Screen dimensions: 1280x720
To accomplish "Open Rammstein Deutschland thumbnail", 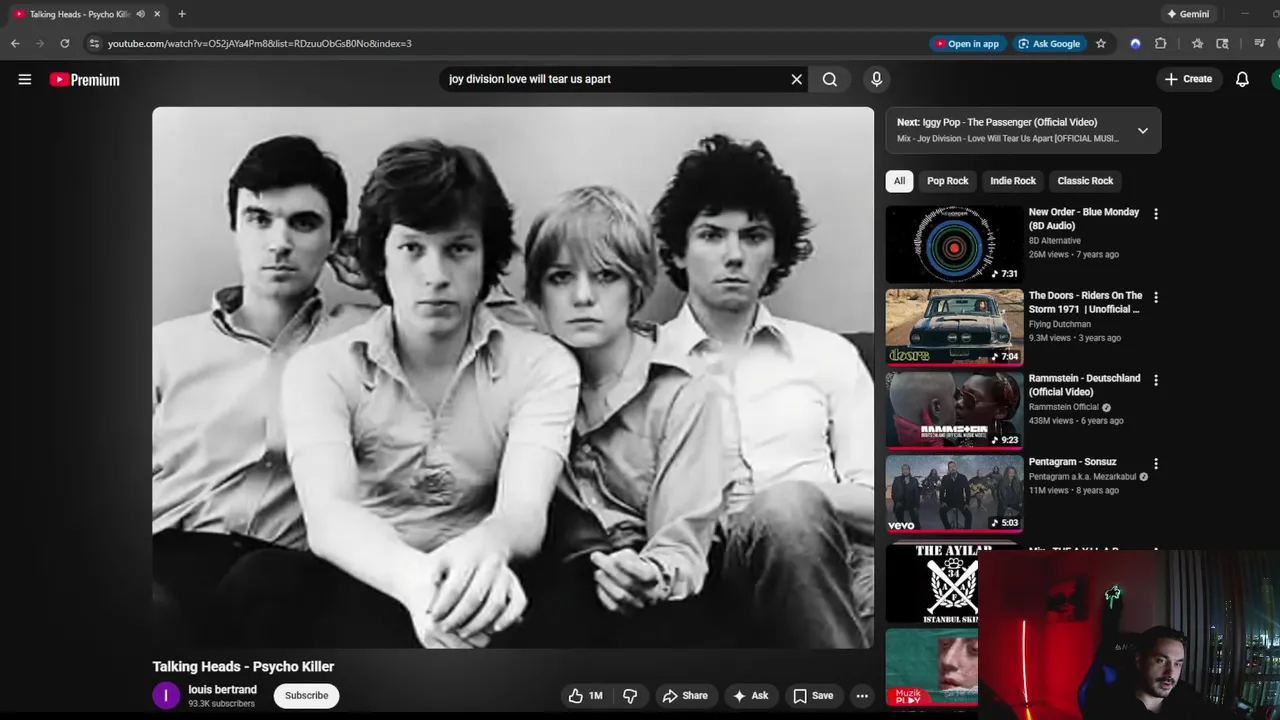I will (x=954, y=411).
